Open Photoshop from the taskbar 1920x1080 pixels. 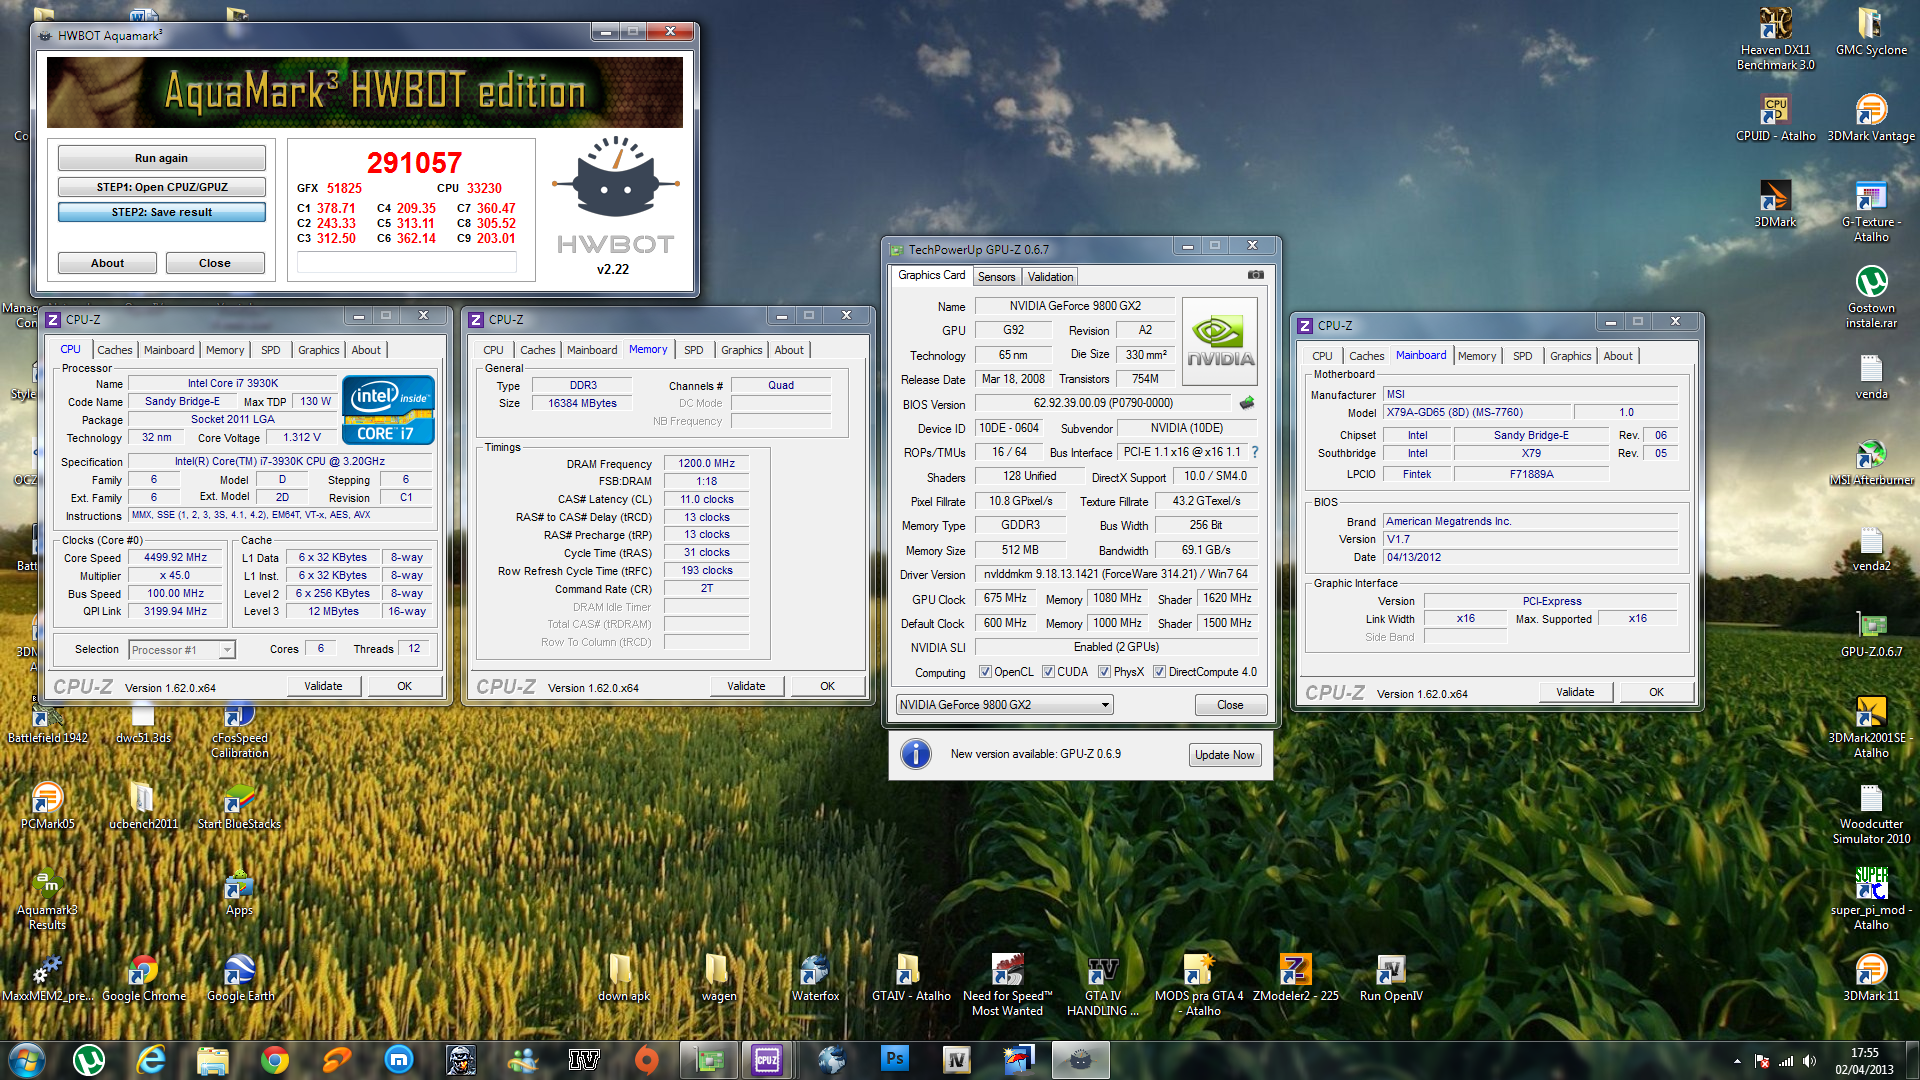click(x=894, y=1060)
